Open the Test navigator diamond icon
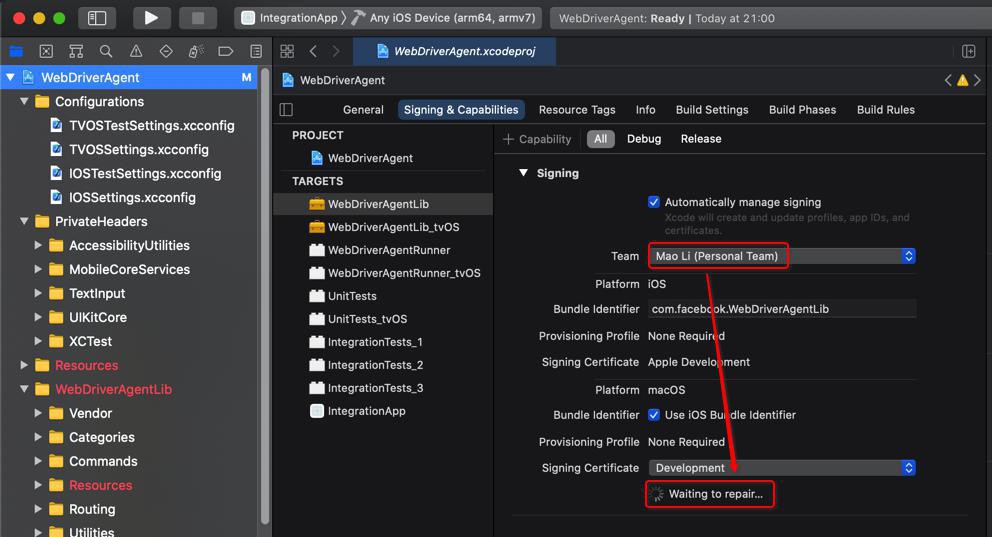This screenshot has width=992, height=537. 166,51
